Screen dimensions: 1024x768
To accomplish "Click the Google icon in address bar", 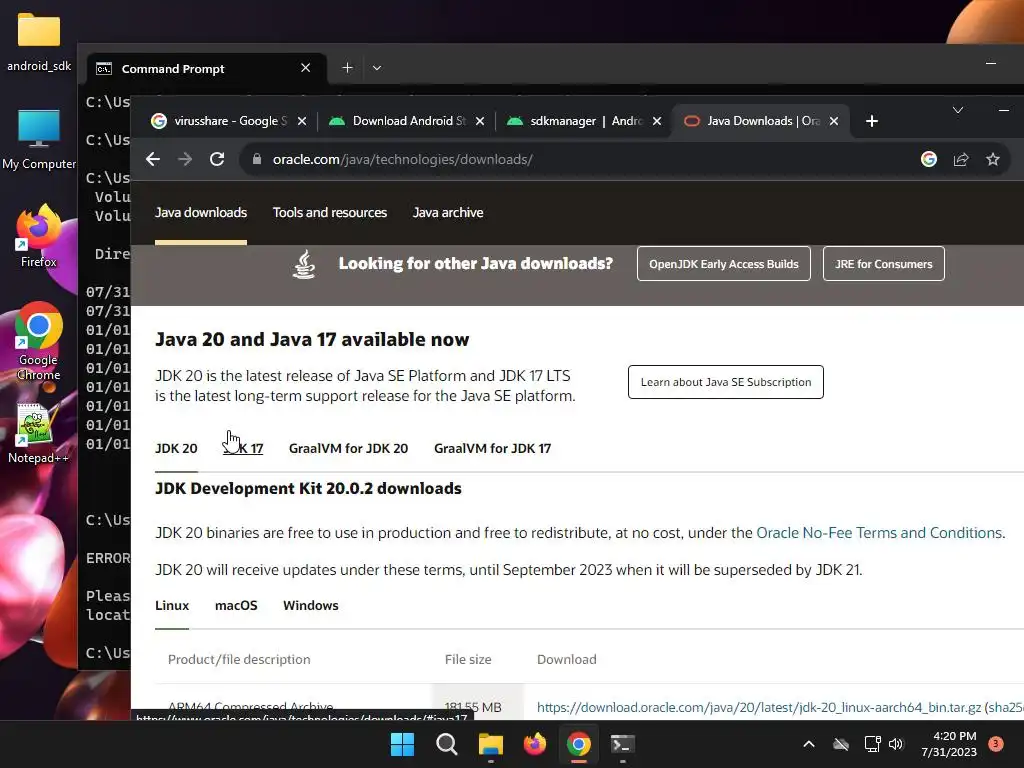I will (x=929, y=159).
